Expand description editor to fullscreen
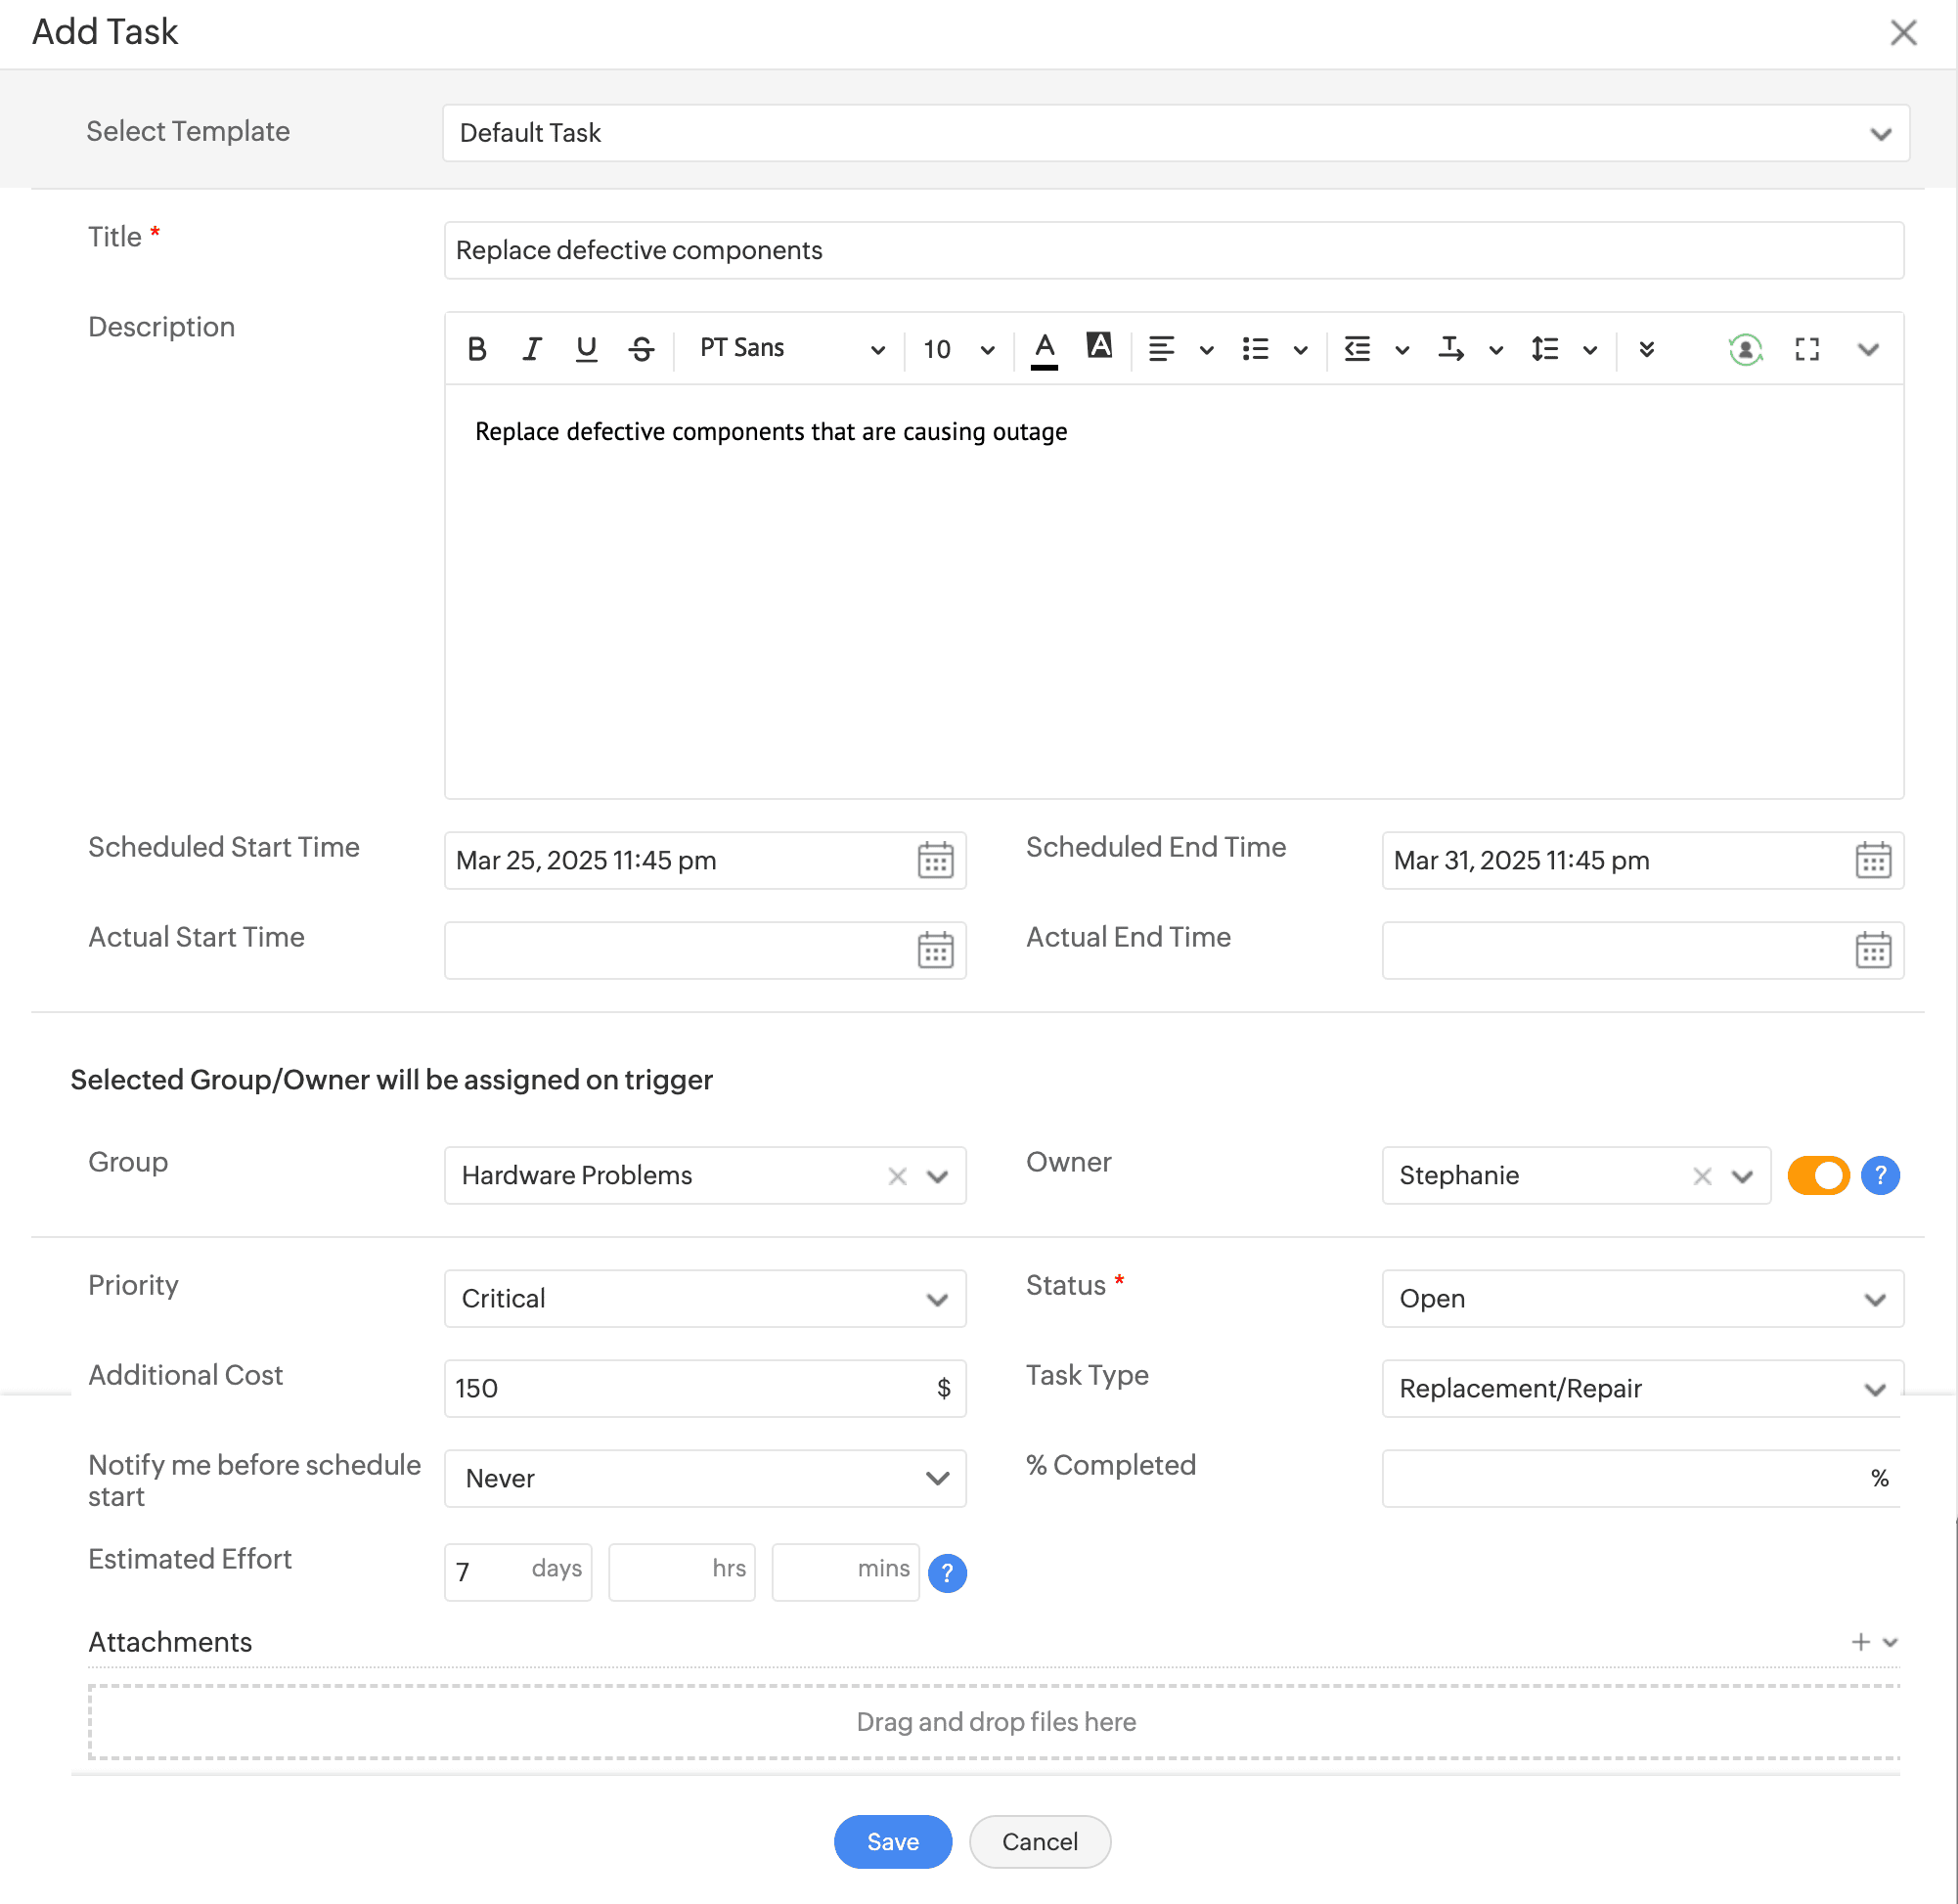This screenshot has height=1904, width=1958. point(1806,349)
